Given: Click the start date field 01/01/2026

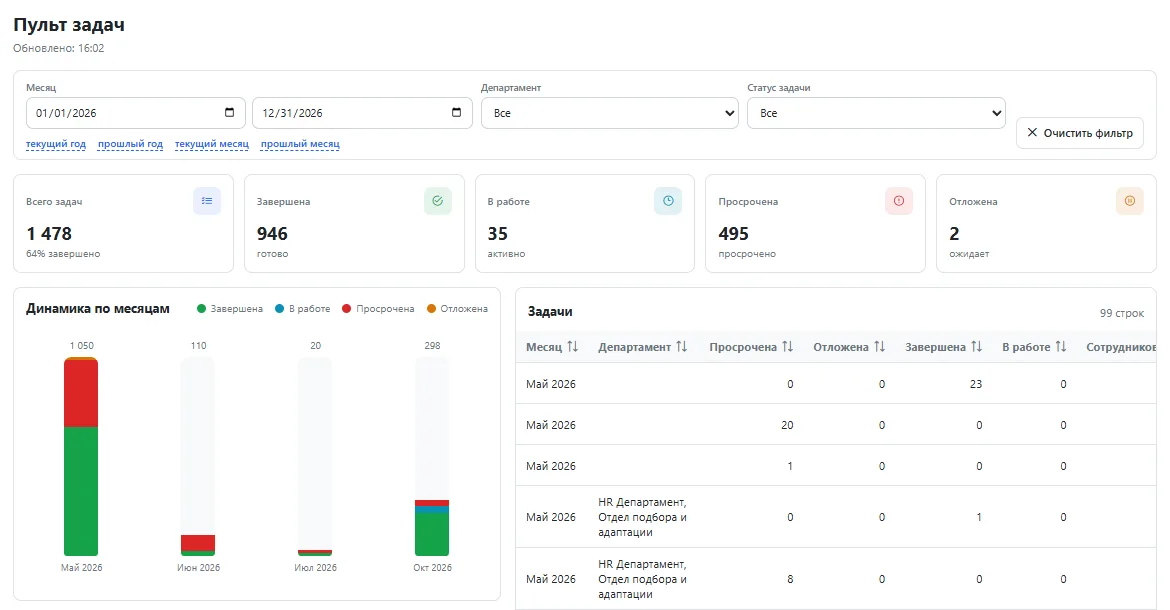Looking at the screenshot, I should (136, 113).
